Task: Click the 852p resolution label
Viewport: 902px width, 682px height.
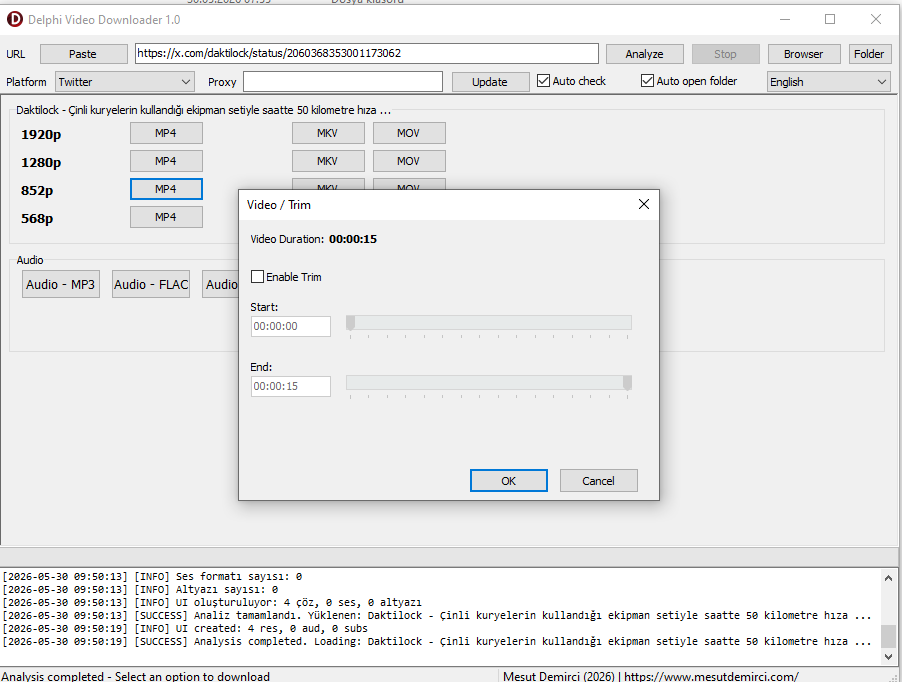Action: [x=37, y=191]
